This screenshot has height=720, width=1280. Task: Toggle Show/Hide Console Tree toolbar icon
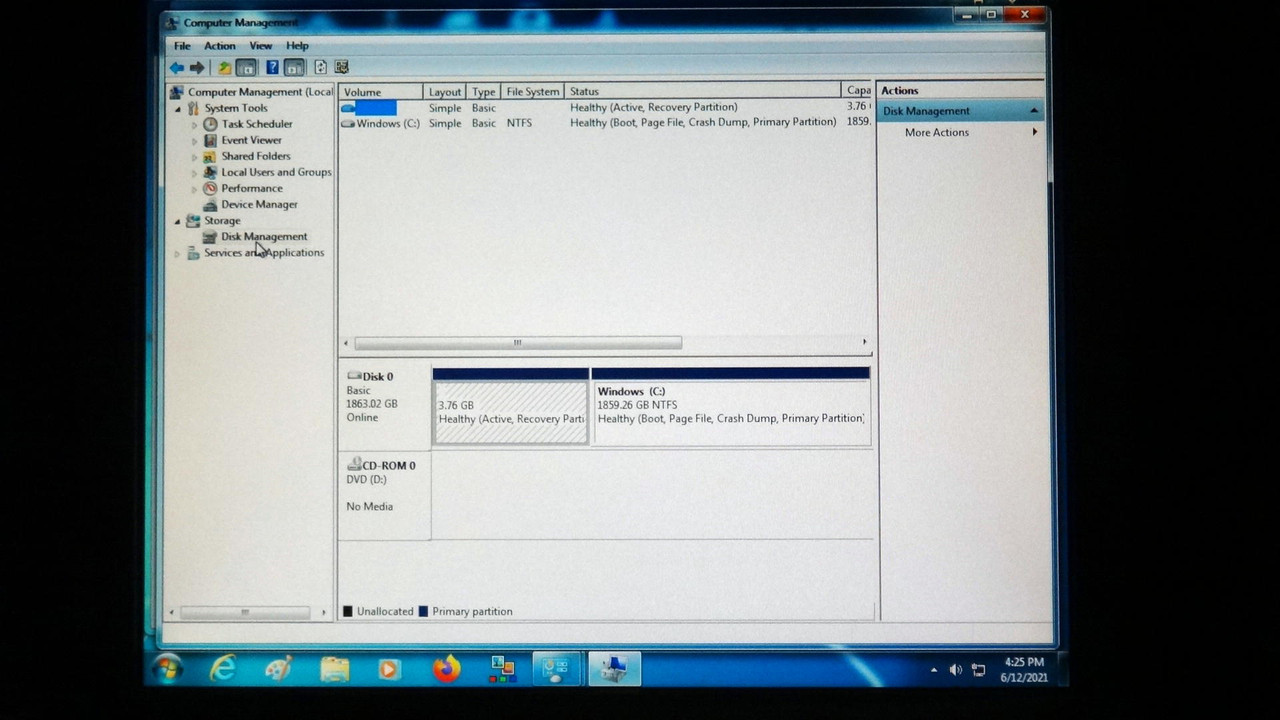(246, 68)
